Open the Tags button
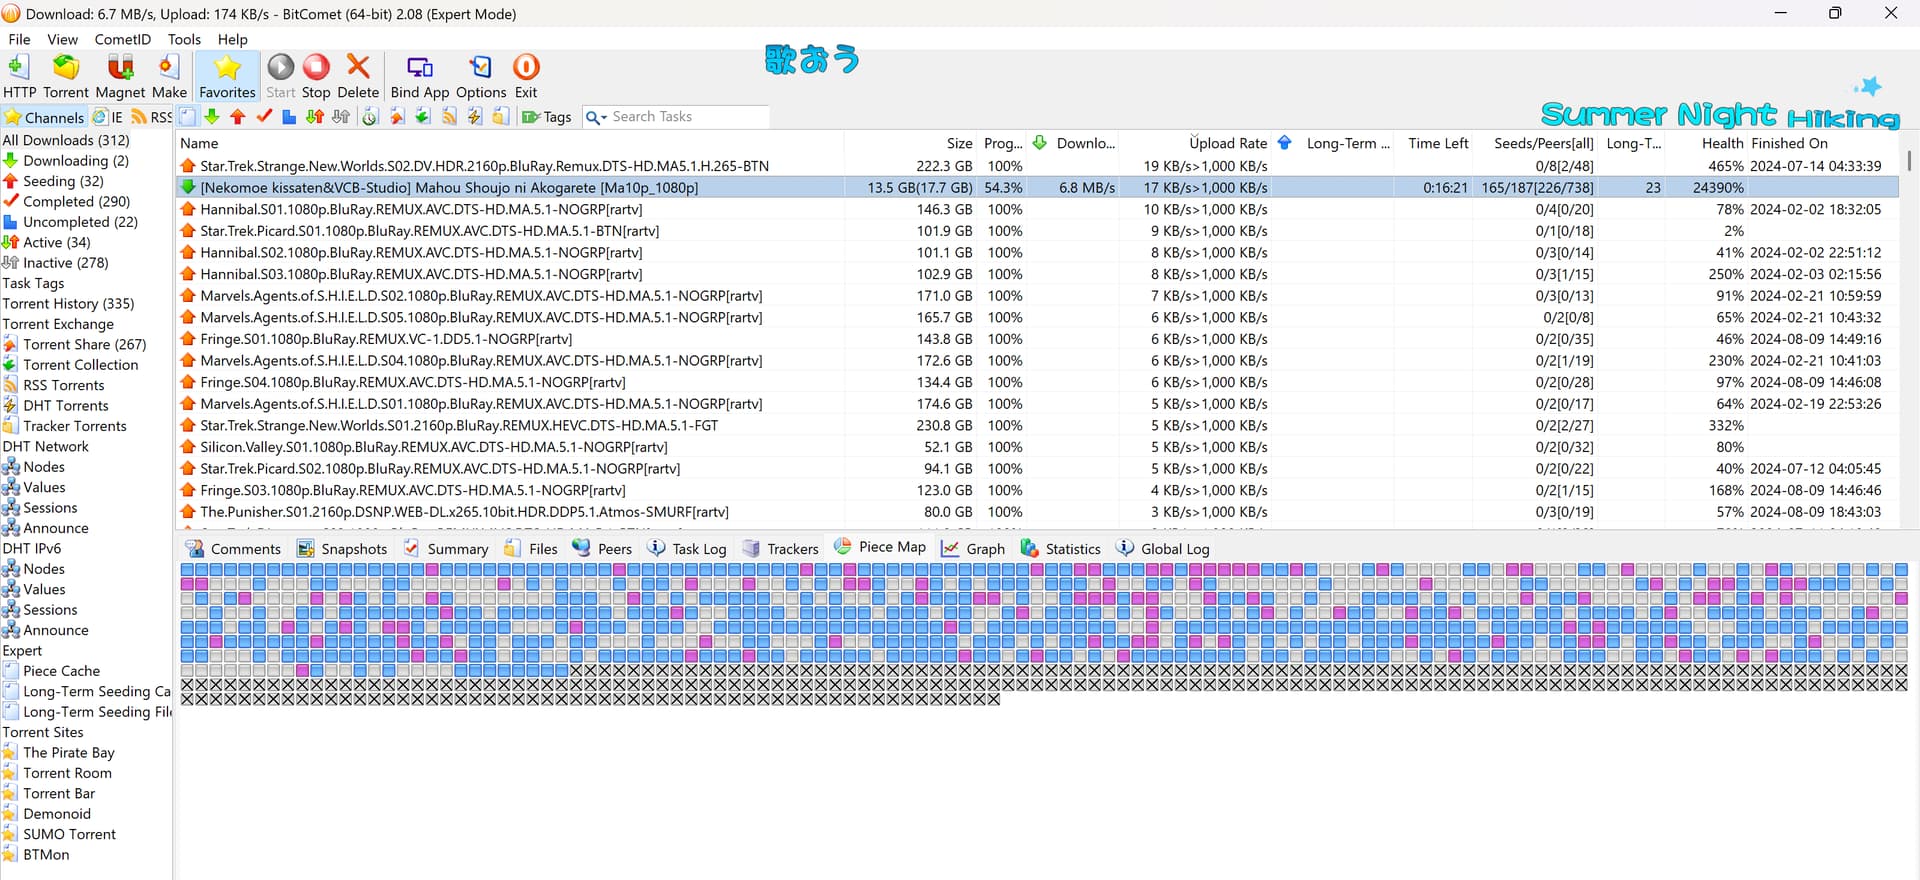This screenshot has height=880, width=1920. pos(547,117)
